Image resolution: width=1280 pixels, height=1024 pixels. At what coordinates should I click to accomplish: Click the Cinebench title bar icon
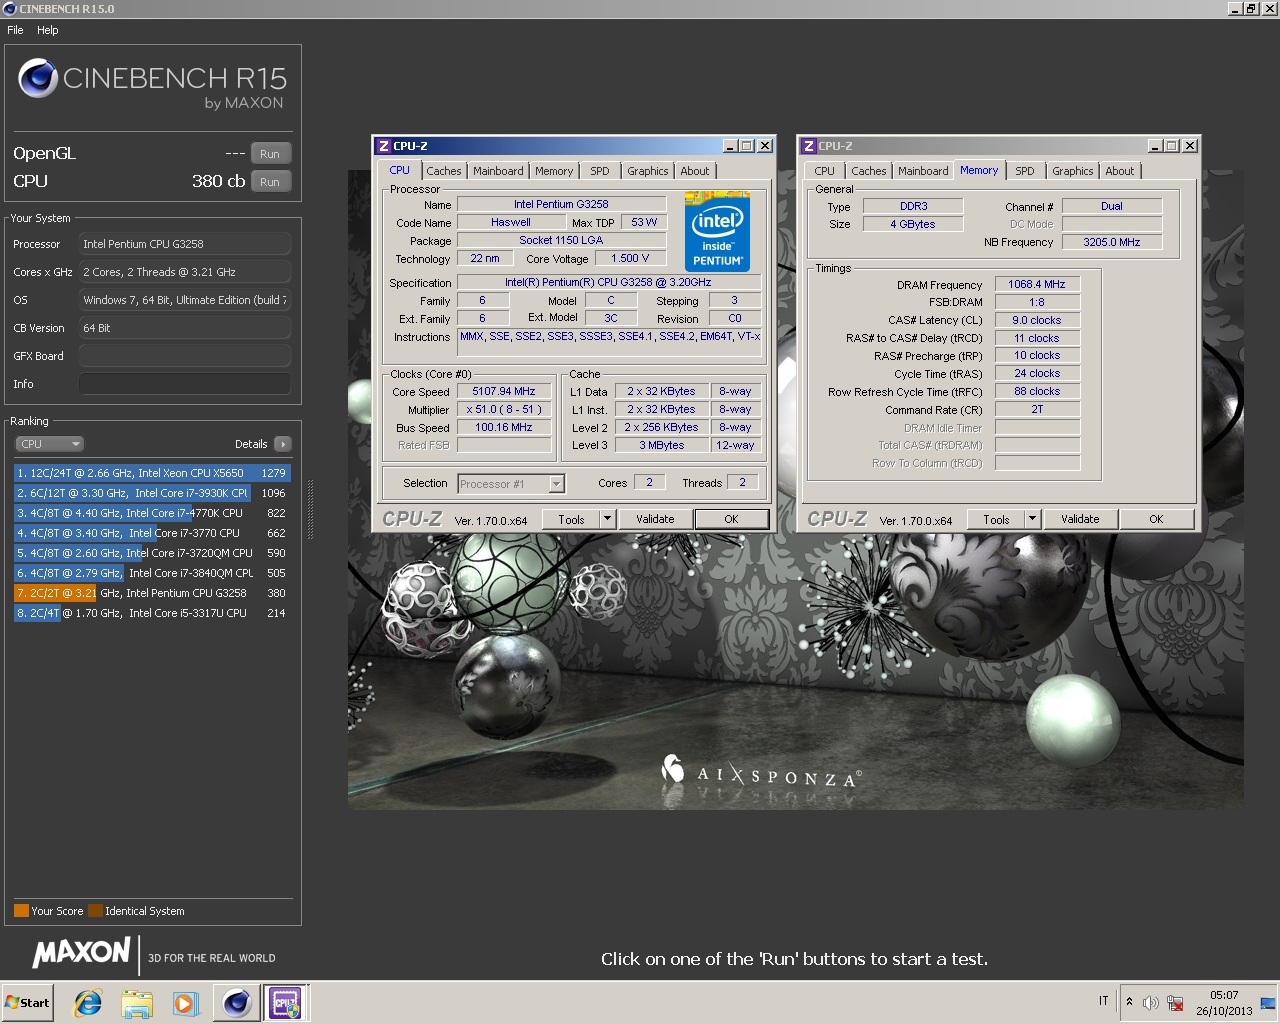pyautogui.click(x=9, y=9)
